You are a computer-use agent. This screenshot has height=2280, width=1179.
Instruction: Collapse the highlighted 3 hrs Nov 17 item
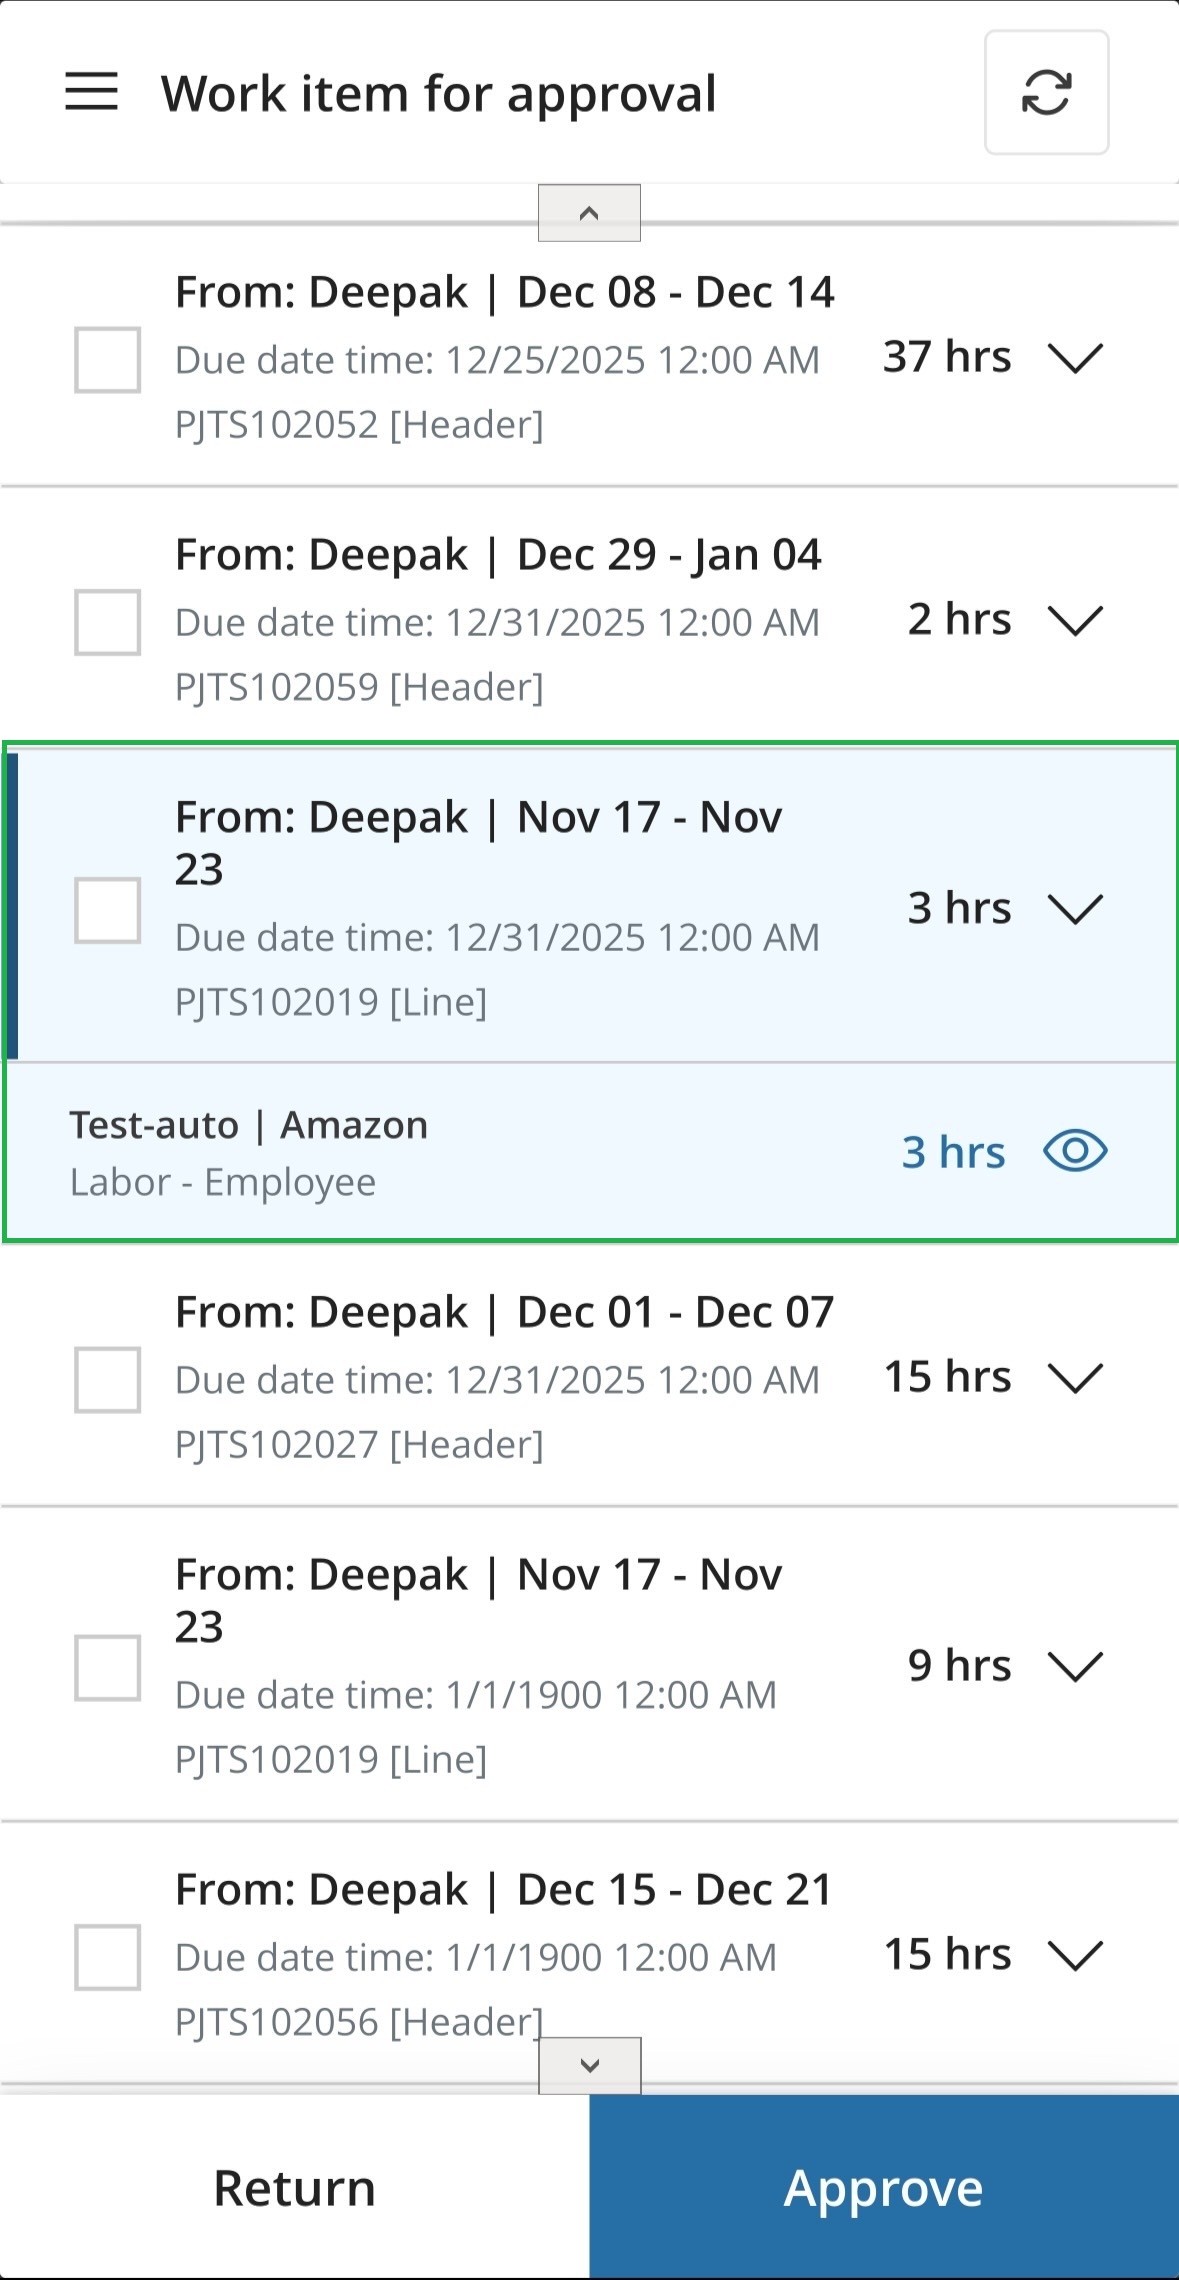pos(1075,909)
